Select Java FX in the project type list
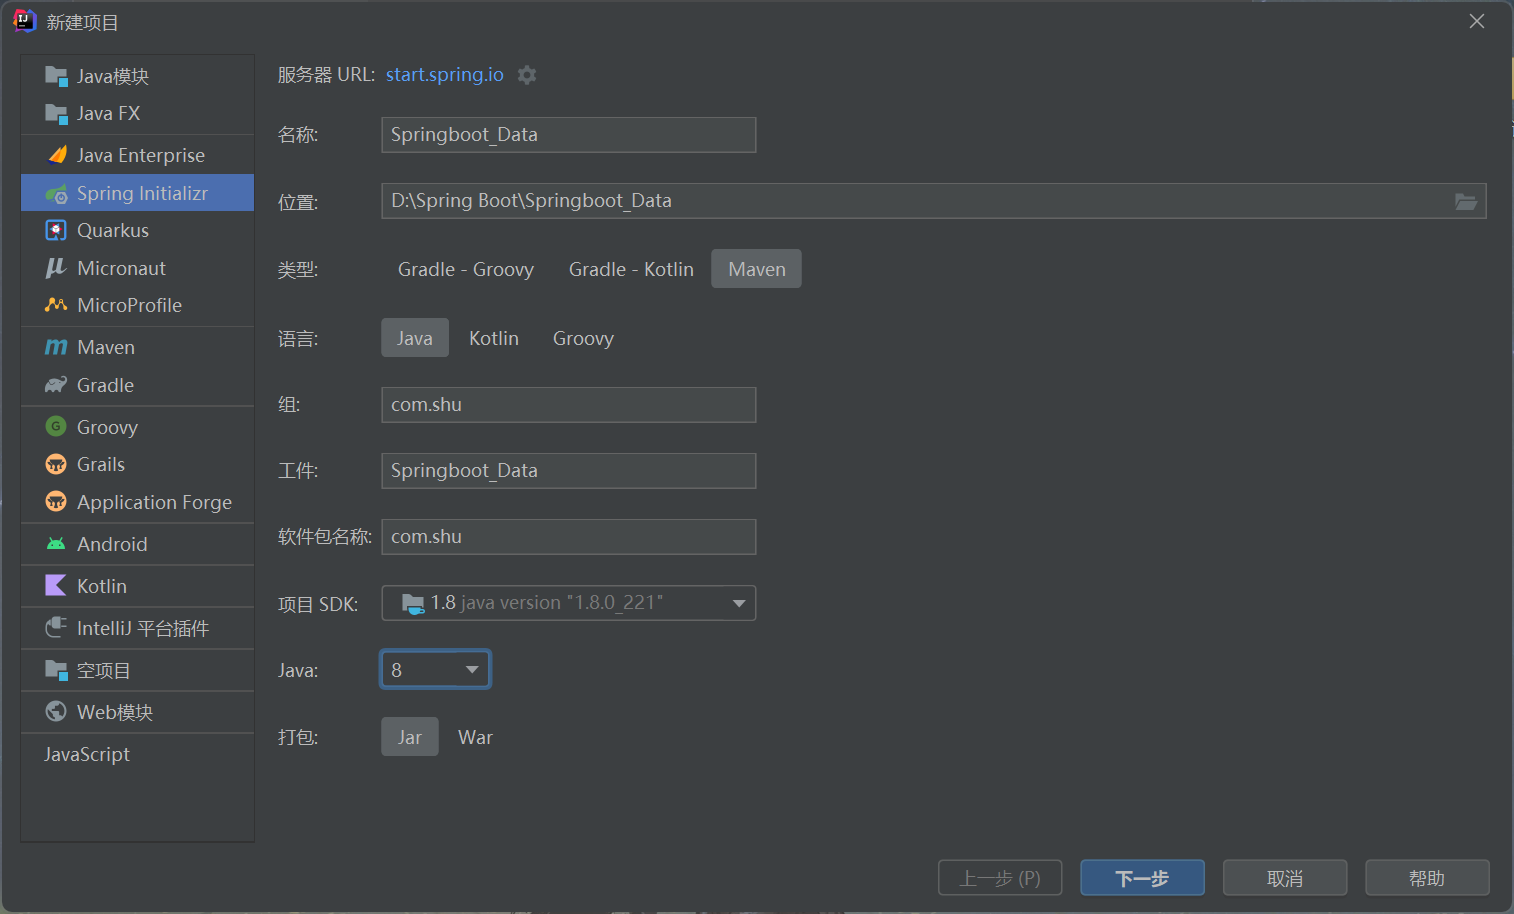The image size is (1514, 914). 138,113
